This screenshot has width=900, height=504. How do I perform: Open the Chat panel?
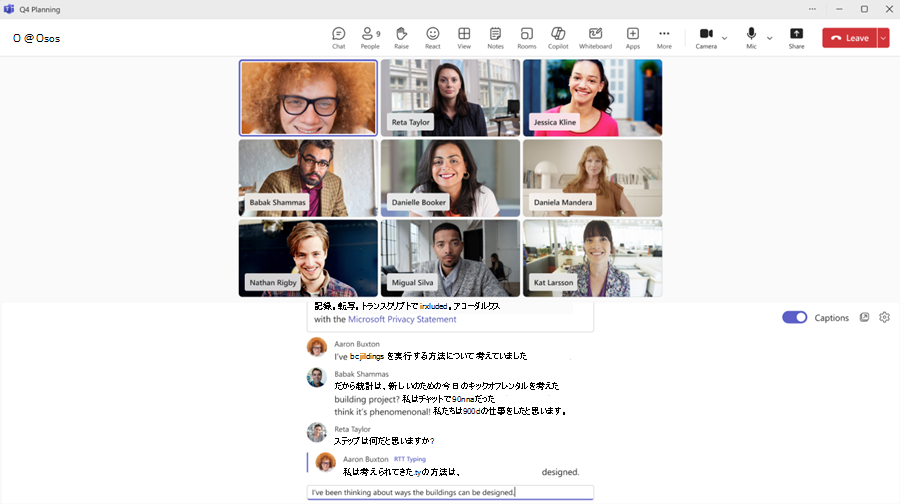pos(339,38)
